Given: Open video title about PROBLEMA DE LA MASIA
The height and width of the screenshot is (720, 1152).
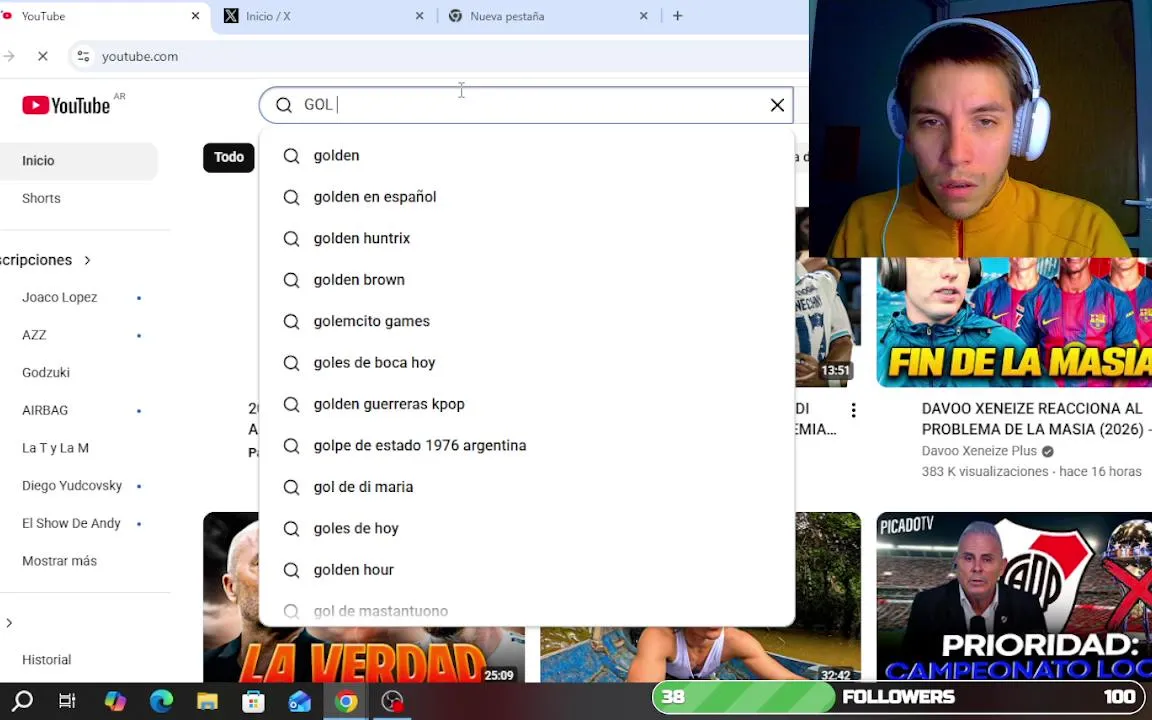Looking at the screenshot, I should point(1036,419).
